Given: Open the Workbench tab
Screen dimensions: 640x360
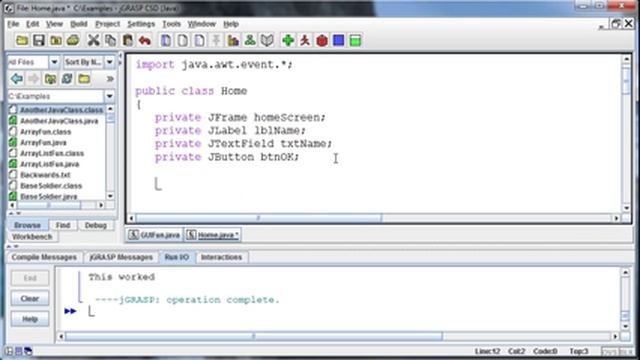Looking at the screenshot, I should (32, 237).
